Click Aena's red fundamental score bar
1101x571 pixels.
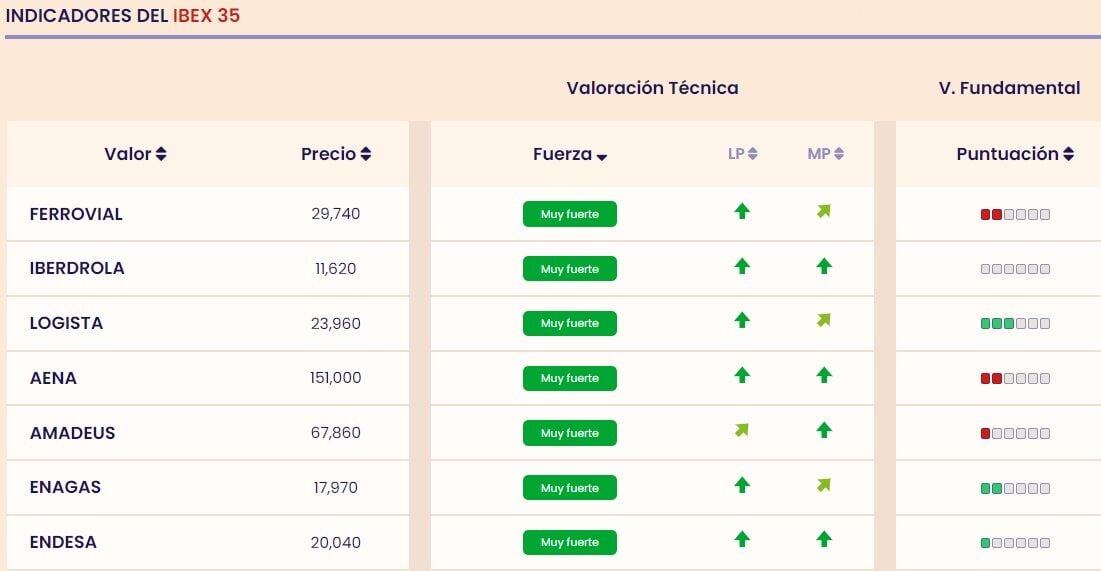click(1015, 379)
